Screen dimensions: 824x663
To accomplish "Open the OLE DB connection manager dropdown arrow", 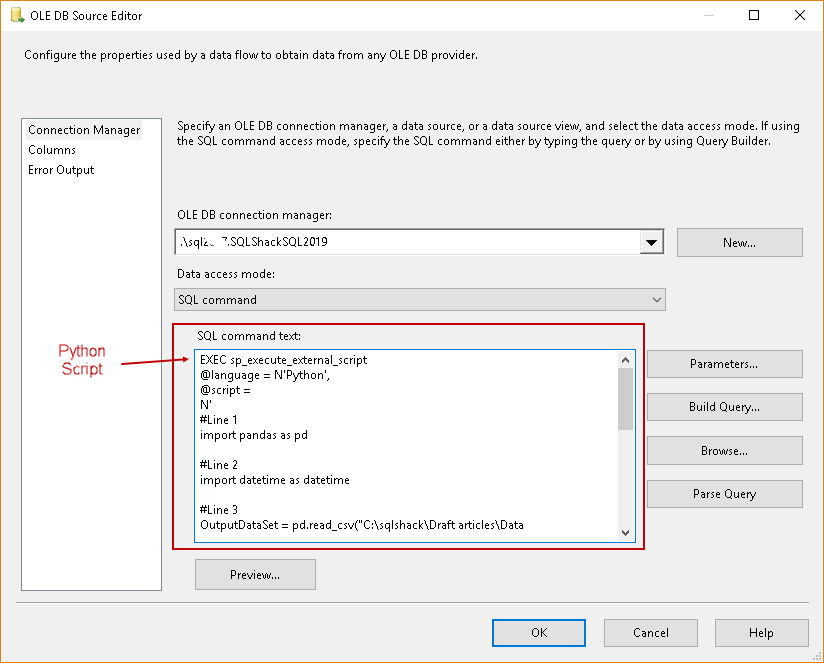I will point(652,242).
